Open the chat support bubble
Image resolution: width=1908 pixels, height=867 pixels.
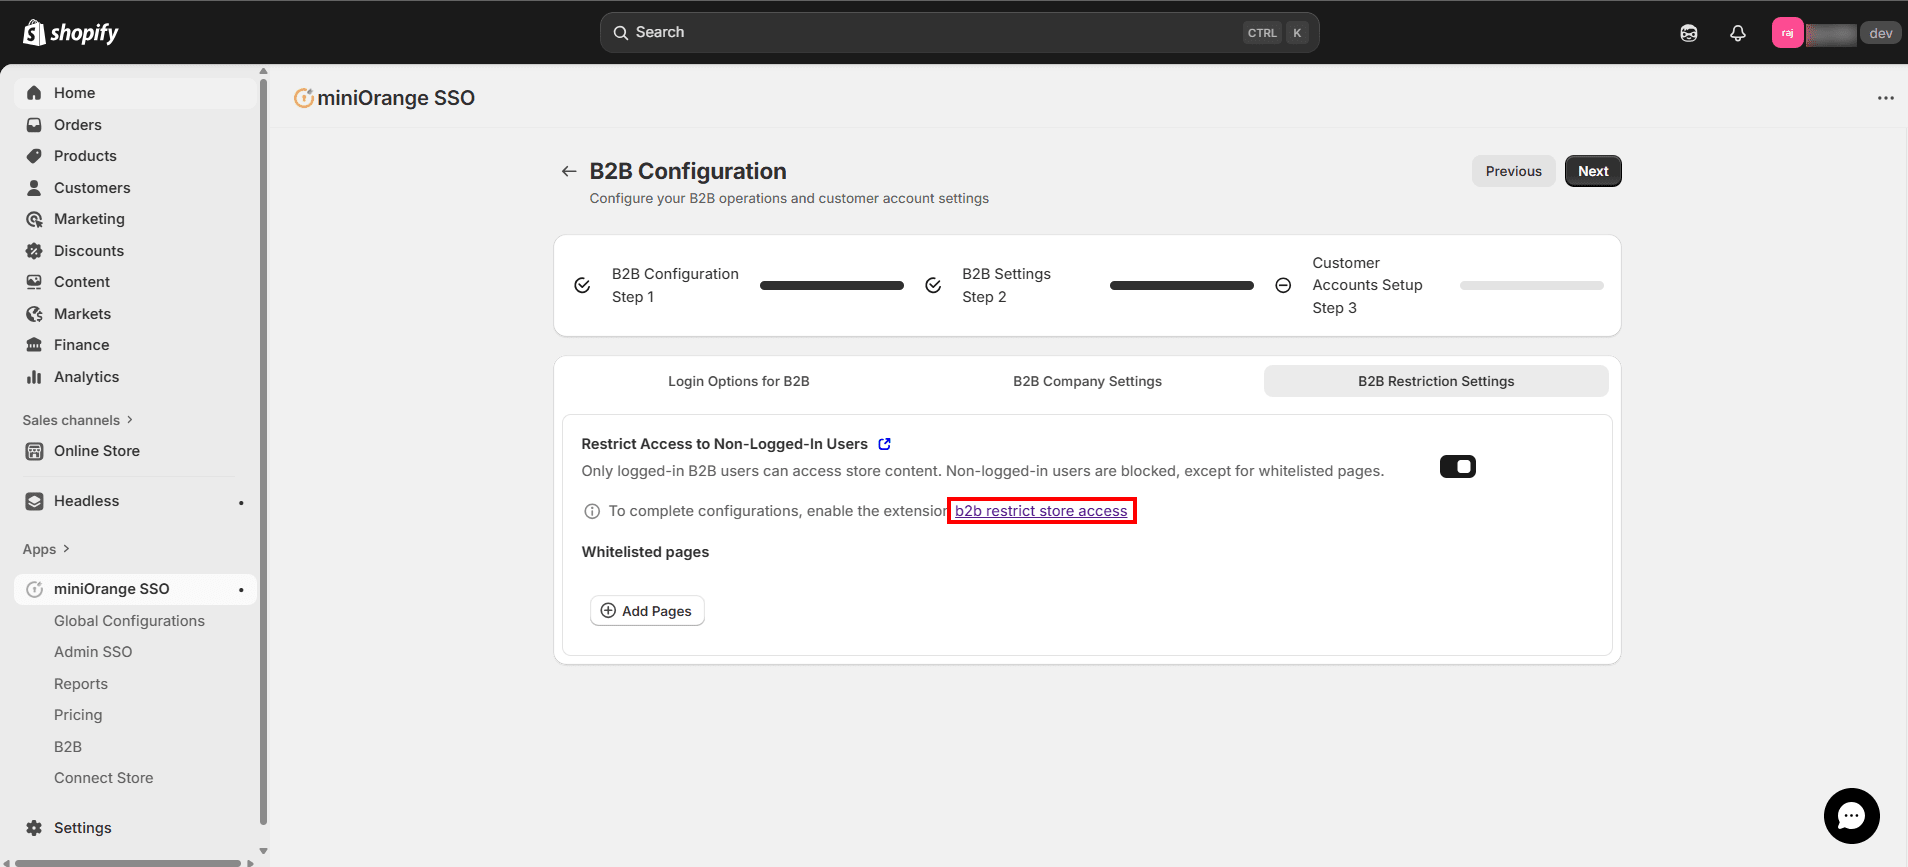coord(1852,816)
